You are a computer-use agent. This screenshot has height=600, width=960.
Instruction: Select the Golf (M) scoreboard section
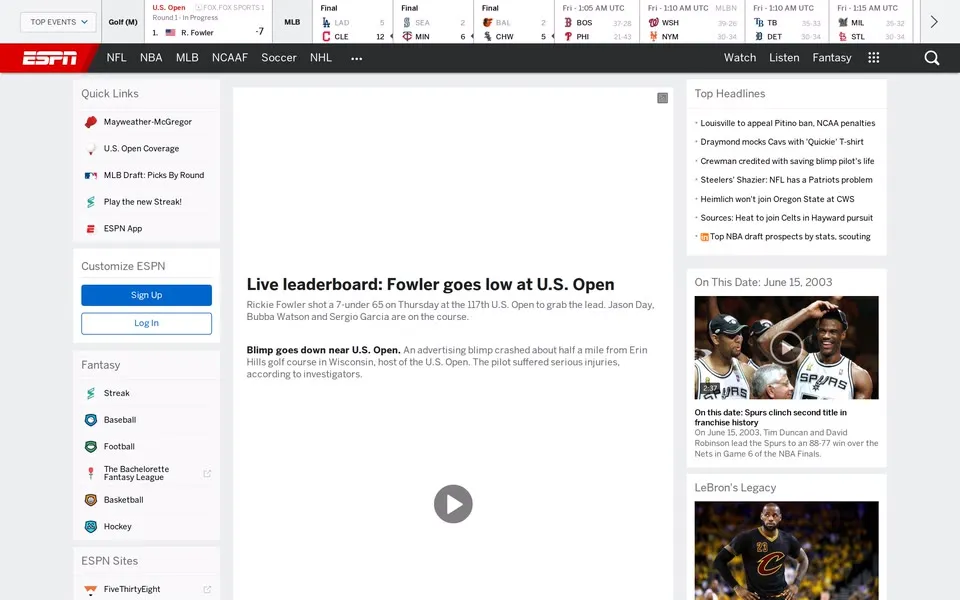point(122,22)
